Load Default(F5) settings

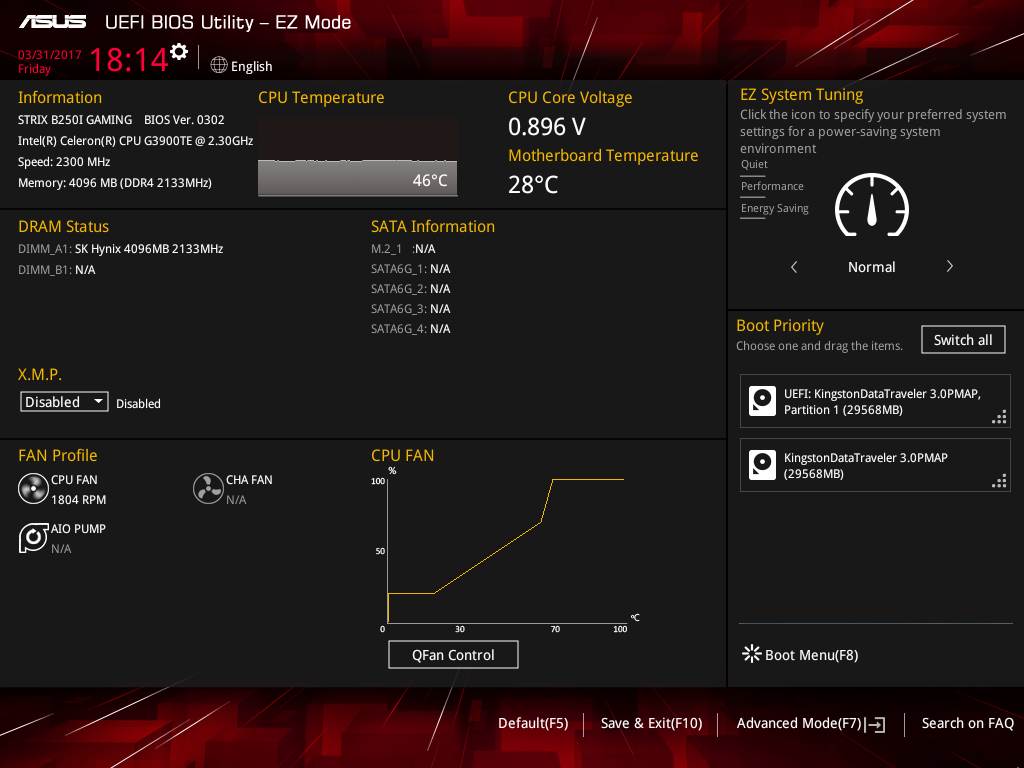coord(533,724)
